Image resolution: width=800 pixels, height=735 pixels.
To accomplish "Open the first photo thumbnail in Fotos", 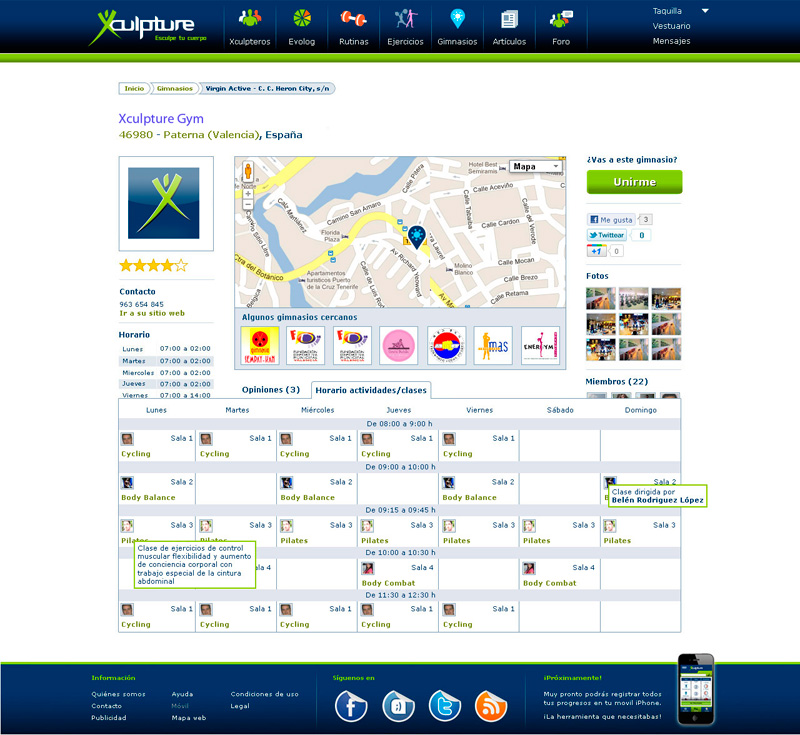I will pos(601,299).
